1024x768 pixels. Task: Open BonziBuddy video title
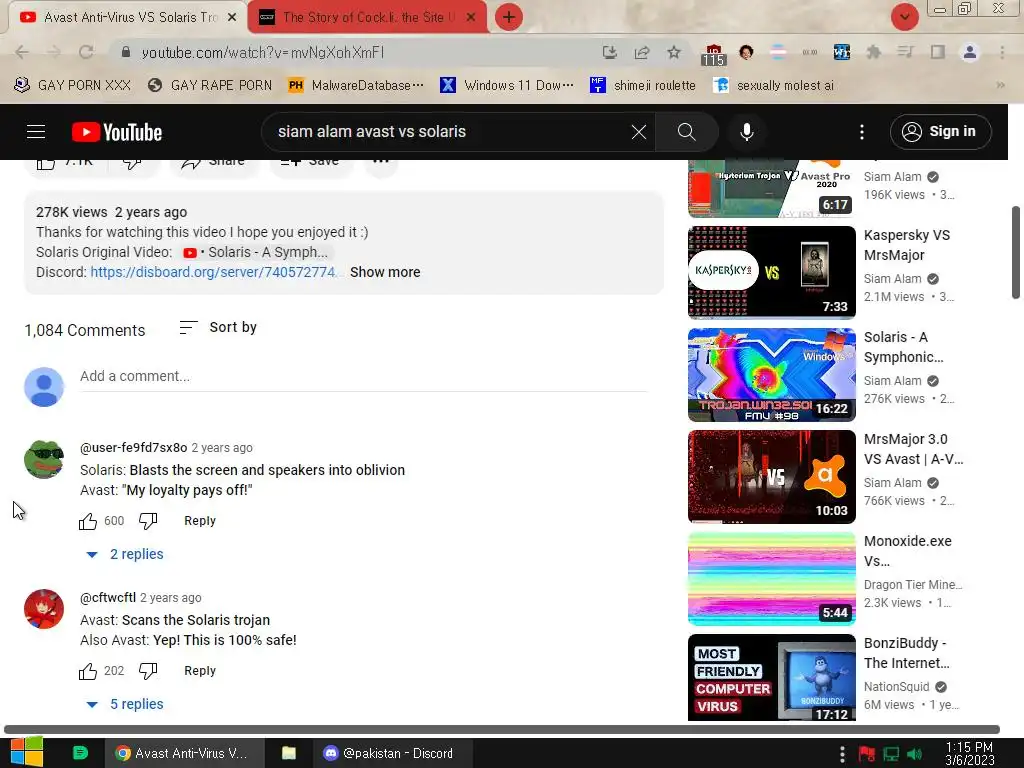(907, 653)
